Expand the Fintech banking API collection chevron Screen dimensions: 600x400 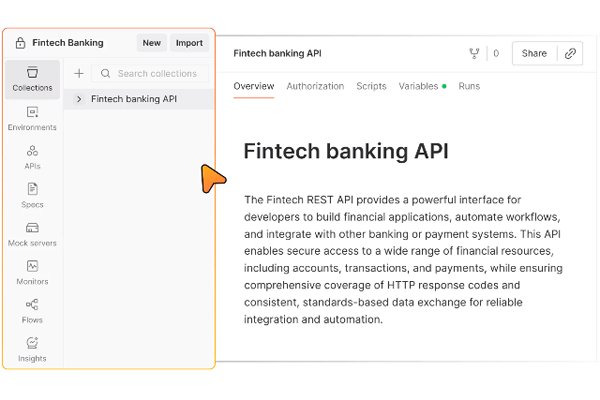coord(79,99)
